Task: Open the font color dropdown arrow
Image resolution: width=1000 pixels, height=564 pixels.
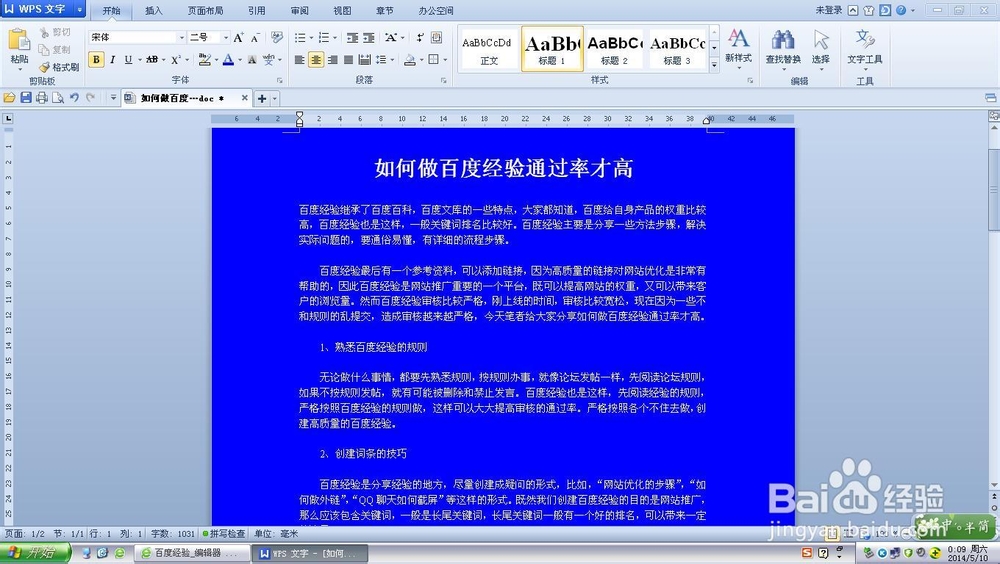Action: click(240, 60)
